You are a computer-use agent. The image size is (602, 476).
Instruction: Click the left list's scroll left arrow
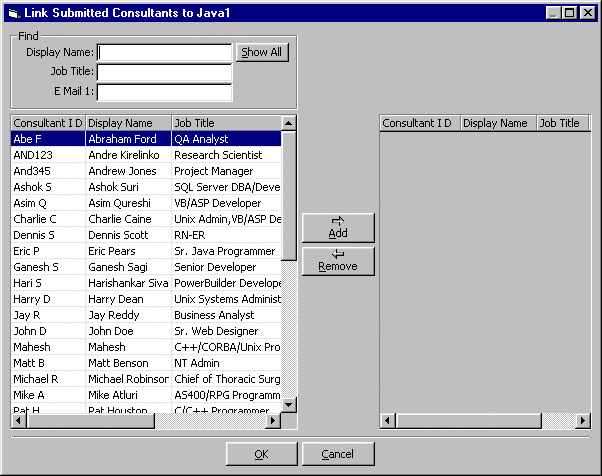tap(18, 420)
